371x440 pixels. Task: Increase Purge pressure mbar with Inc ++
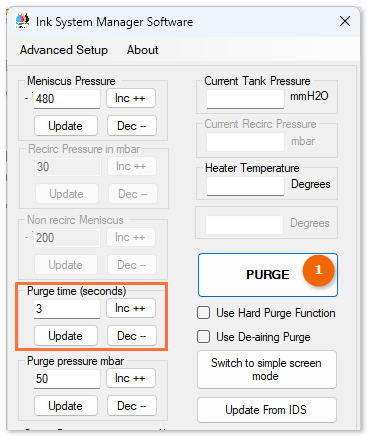[x=131, y=378]
